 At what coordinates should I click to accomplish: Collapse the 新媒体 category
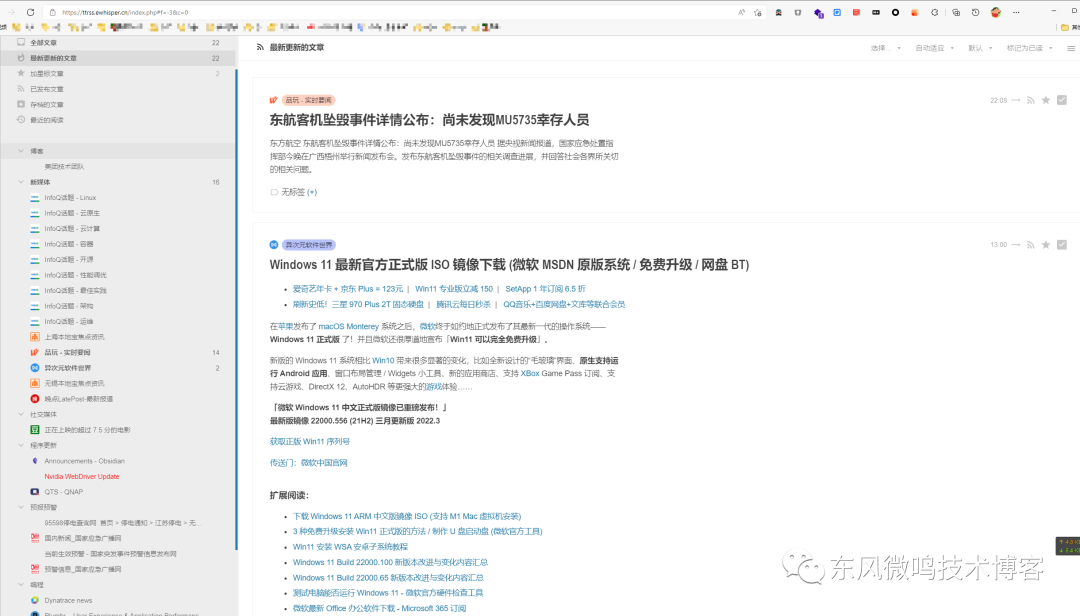click(x=21, y=182)
